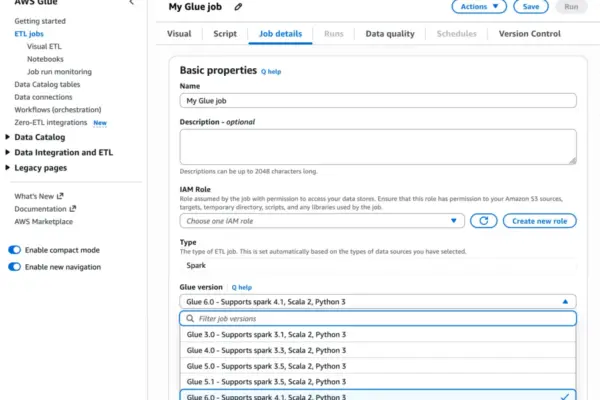Open AWS Marketplace link
600x400 pixels.
coord(43,222)
